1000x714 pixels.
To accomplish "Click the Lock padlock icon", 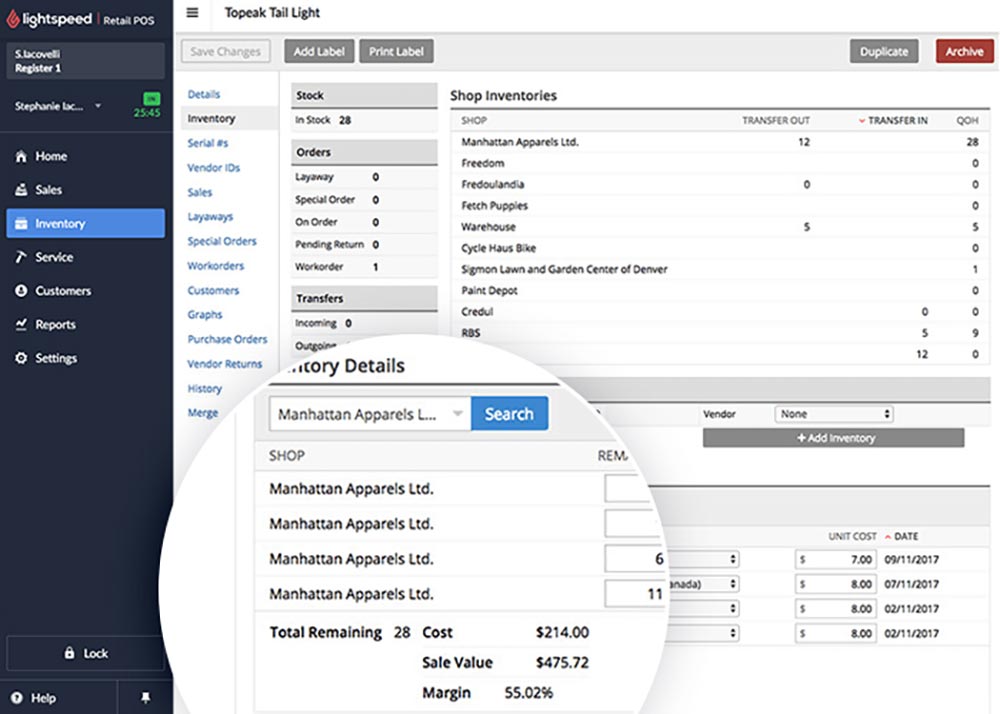I will click(x=70, y=653).
